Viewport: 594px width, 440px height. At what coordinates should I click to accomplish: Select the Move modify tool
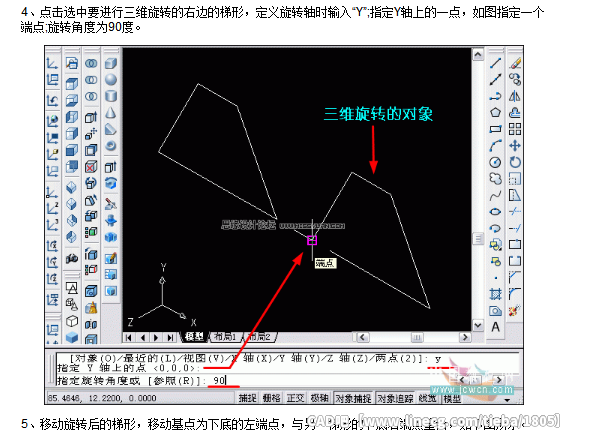(515, 146)
